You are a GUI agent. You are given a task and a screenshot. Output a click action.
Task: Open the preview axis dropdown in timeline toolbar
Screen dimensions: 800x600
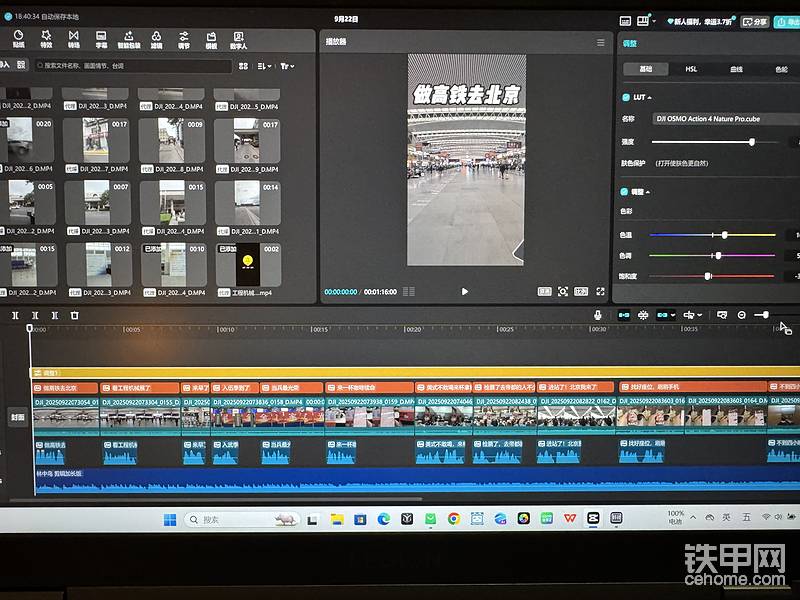tap(693, 315)
